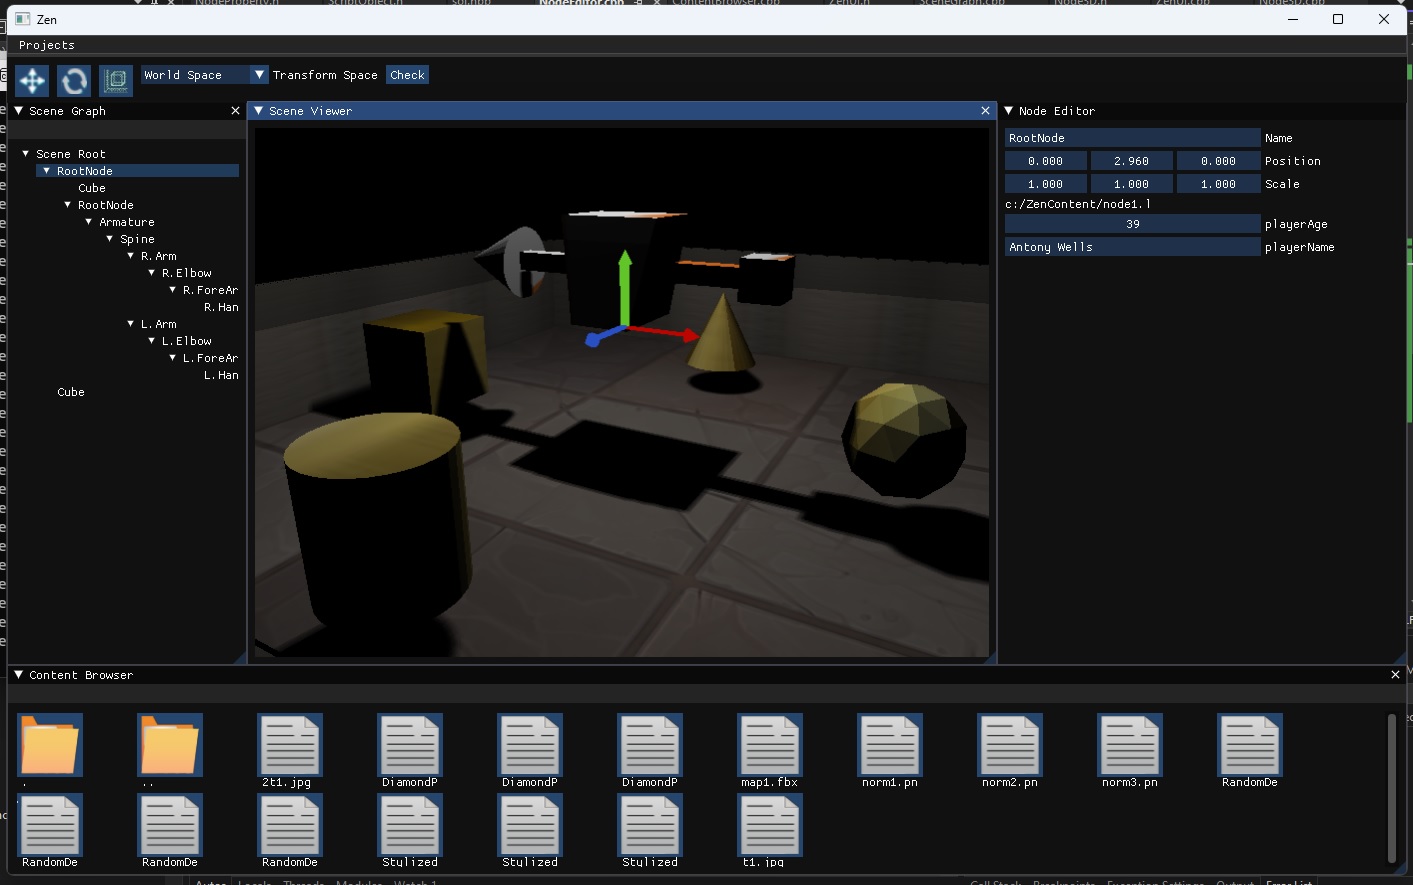Screen dimensions: 1413x885
Task: Collapse the L.Arm tree node
Action: coord(131,324)
